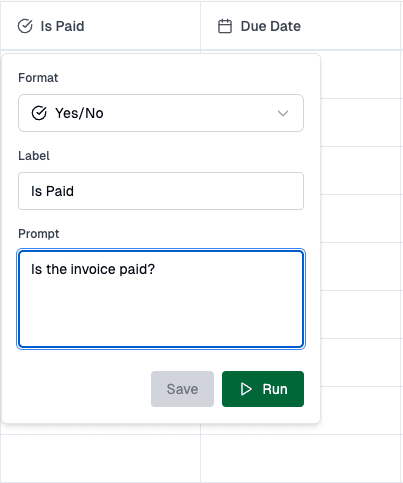Click the Yes/No text in Format box
403x483 pixels.
(x=79, y=113)
